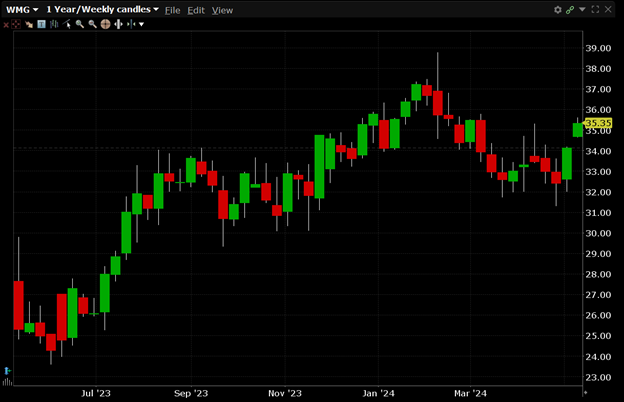Open the View menu
624x402 pixels.
pos(222,10)
